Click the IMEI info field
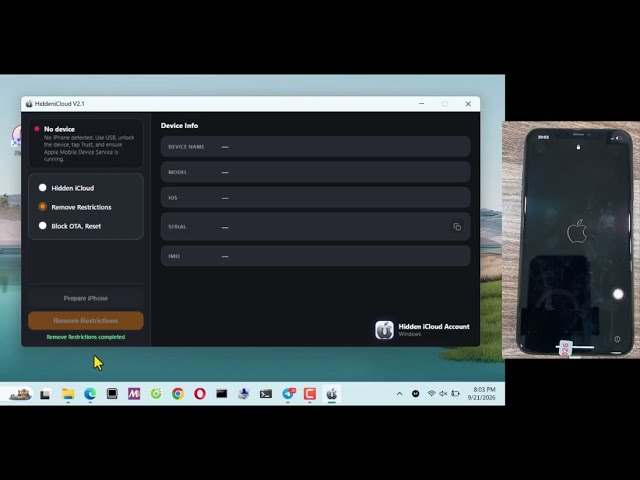This screenshot has height=480, width=640. [316, 256]
